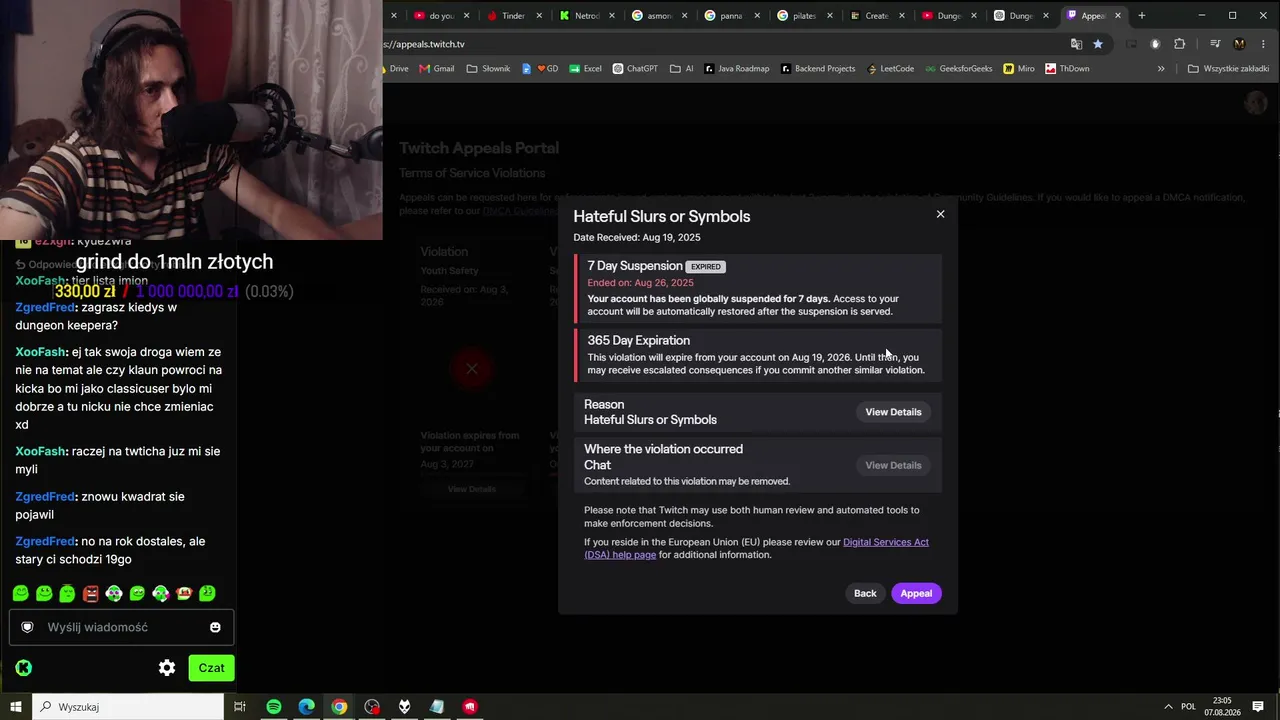
Task: Open the Excel bookmark
Action: [x=586, y=69]
